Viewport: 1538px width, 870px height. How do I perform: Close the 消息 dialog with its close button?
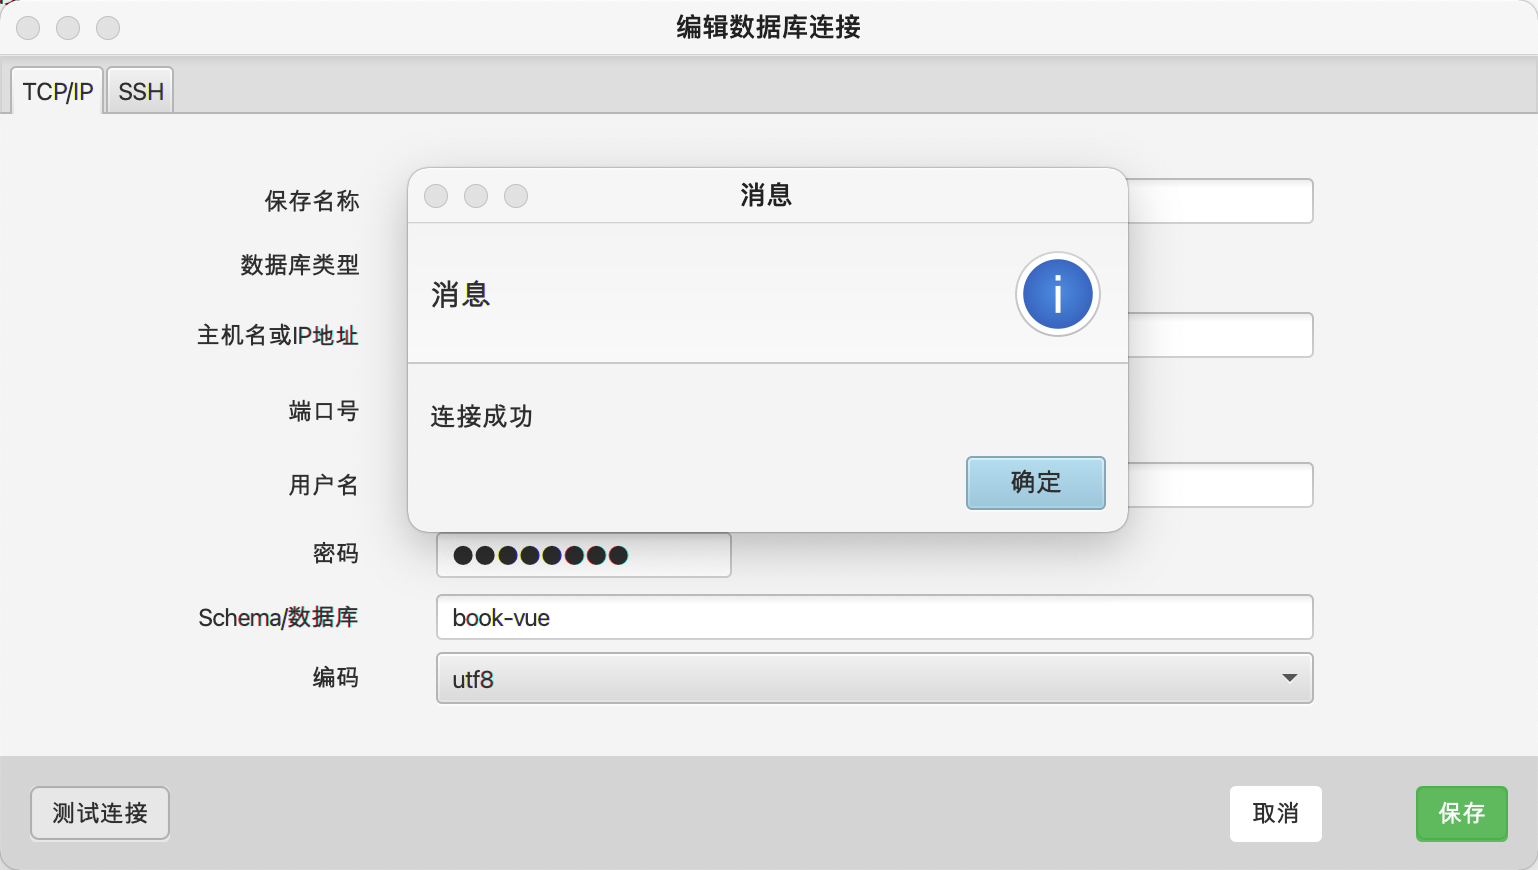tap(436, 196)
